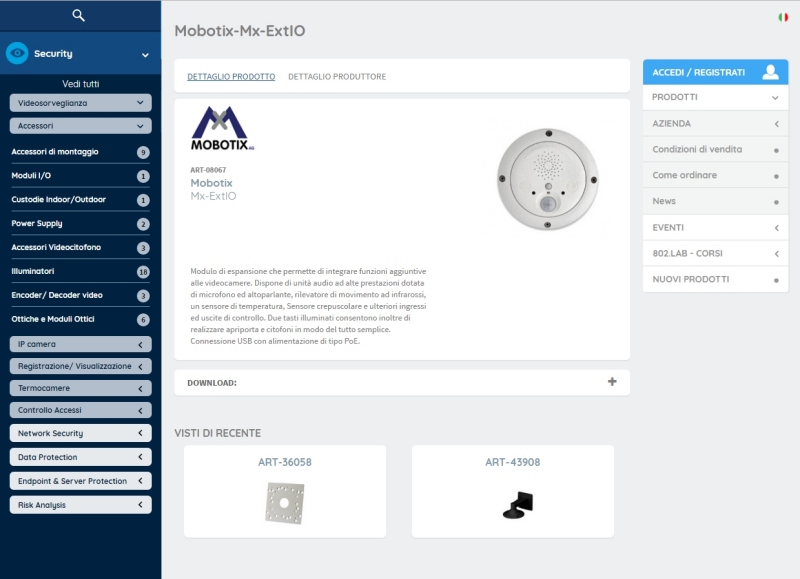
Task: Click the ART-43908 black bracket thumbnail
Action: 518,505
